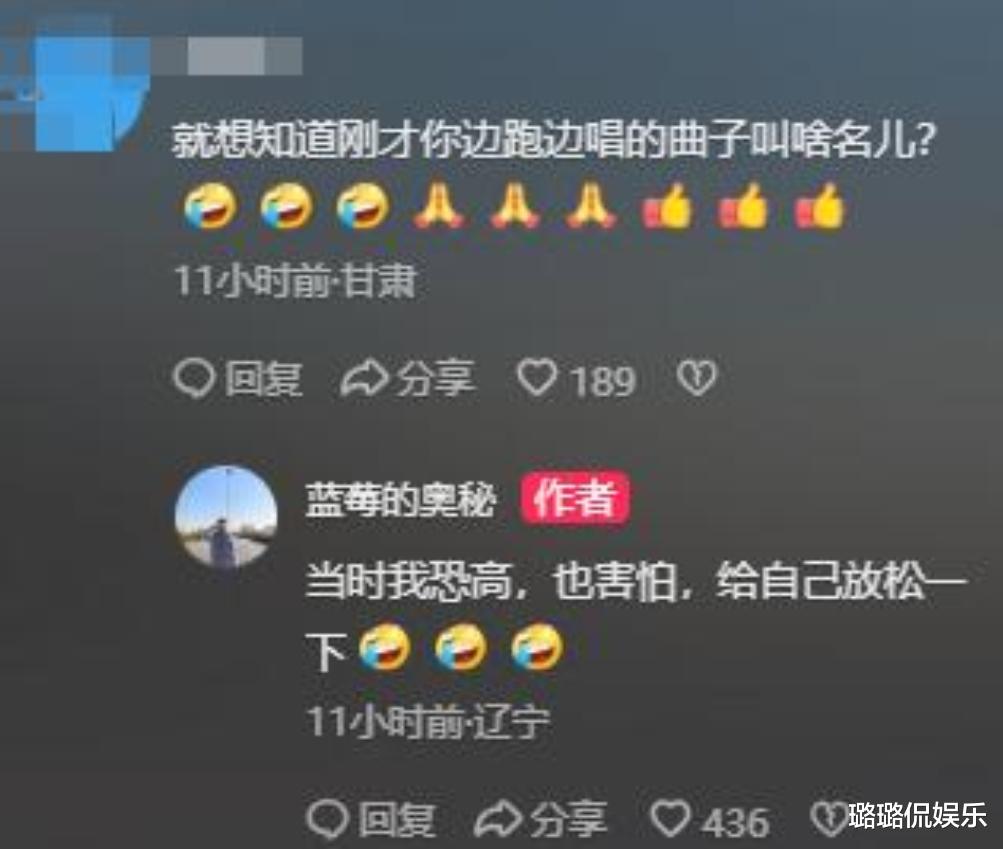Click reply icon under author's reply
Screen dimensions: 1003x849
pyautogui.click(x=327, y=820)
